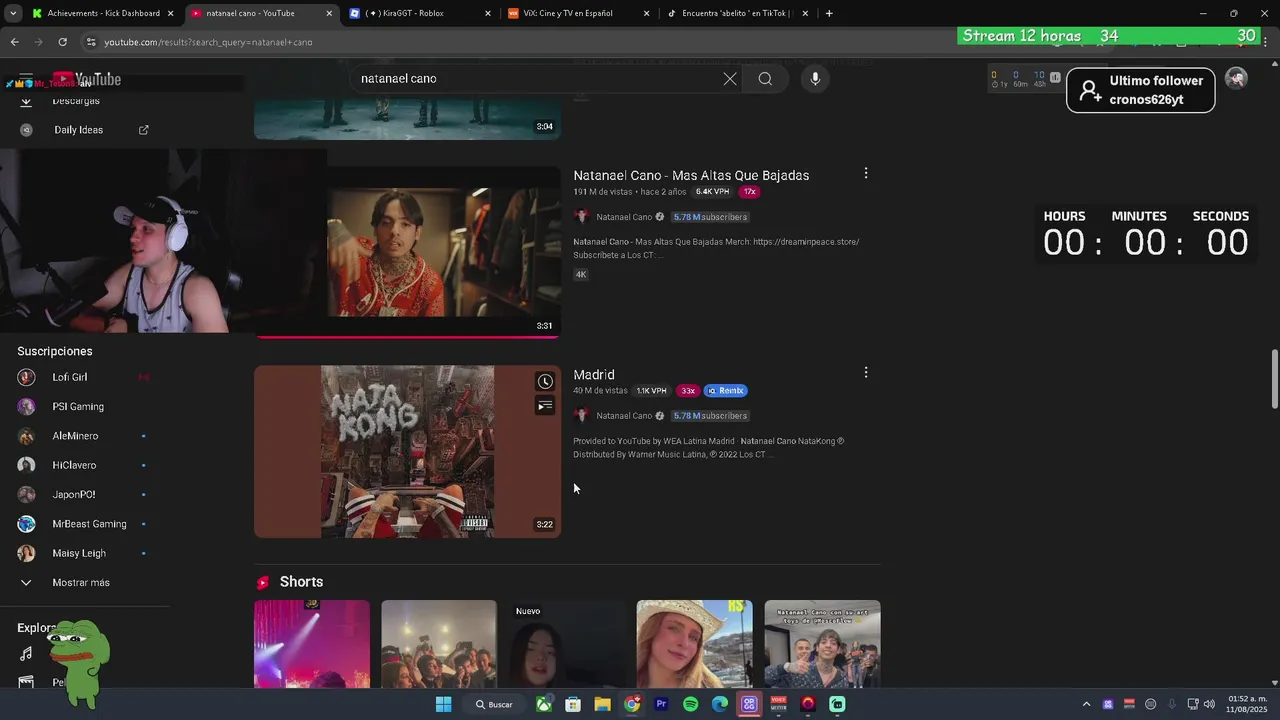This screenshot has height=720, width=1280.
Task: Open the JaponPO! subscription
Action: (74, 494)
